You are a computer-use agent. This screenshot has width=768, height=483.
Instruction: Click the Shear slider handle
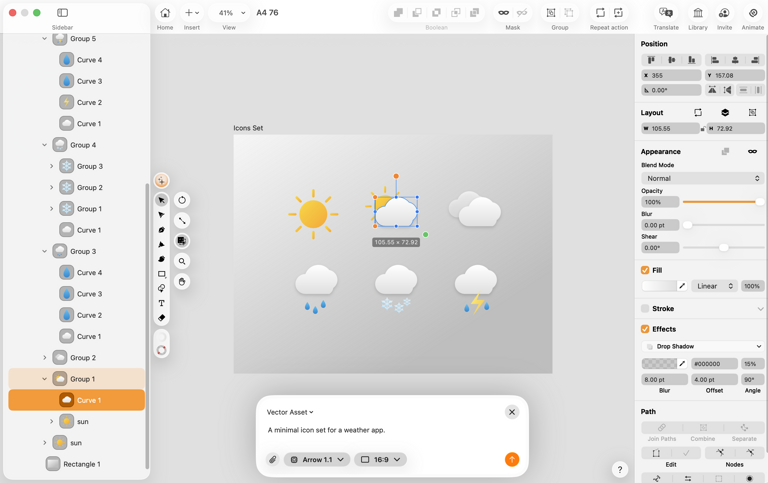point(723,248)
